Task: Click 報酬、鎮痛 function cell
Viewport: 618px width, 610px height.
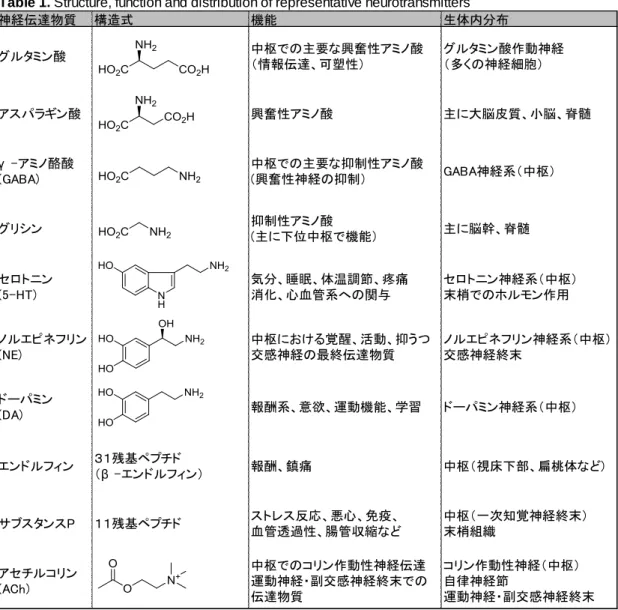Action: (x=281, y=466)
